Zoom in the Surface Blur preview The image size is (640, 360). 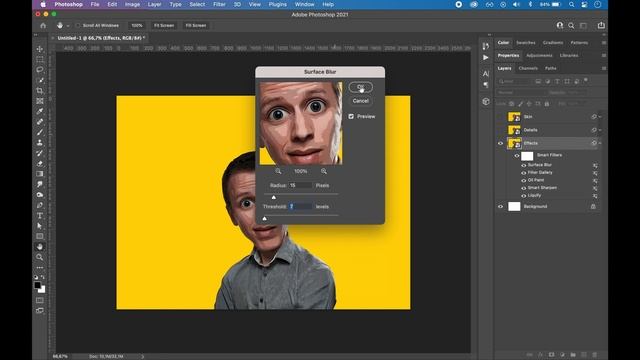324,171
